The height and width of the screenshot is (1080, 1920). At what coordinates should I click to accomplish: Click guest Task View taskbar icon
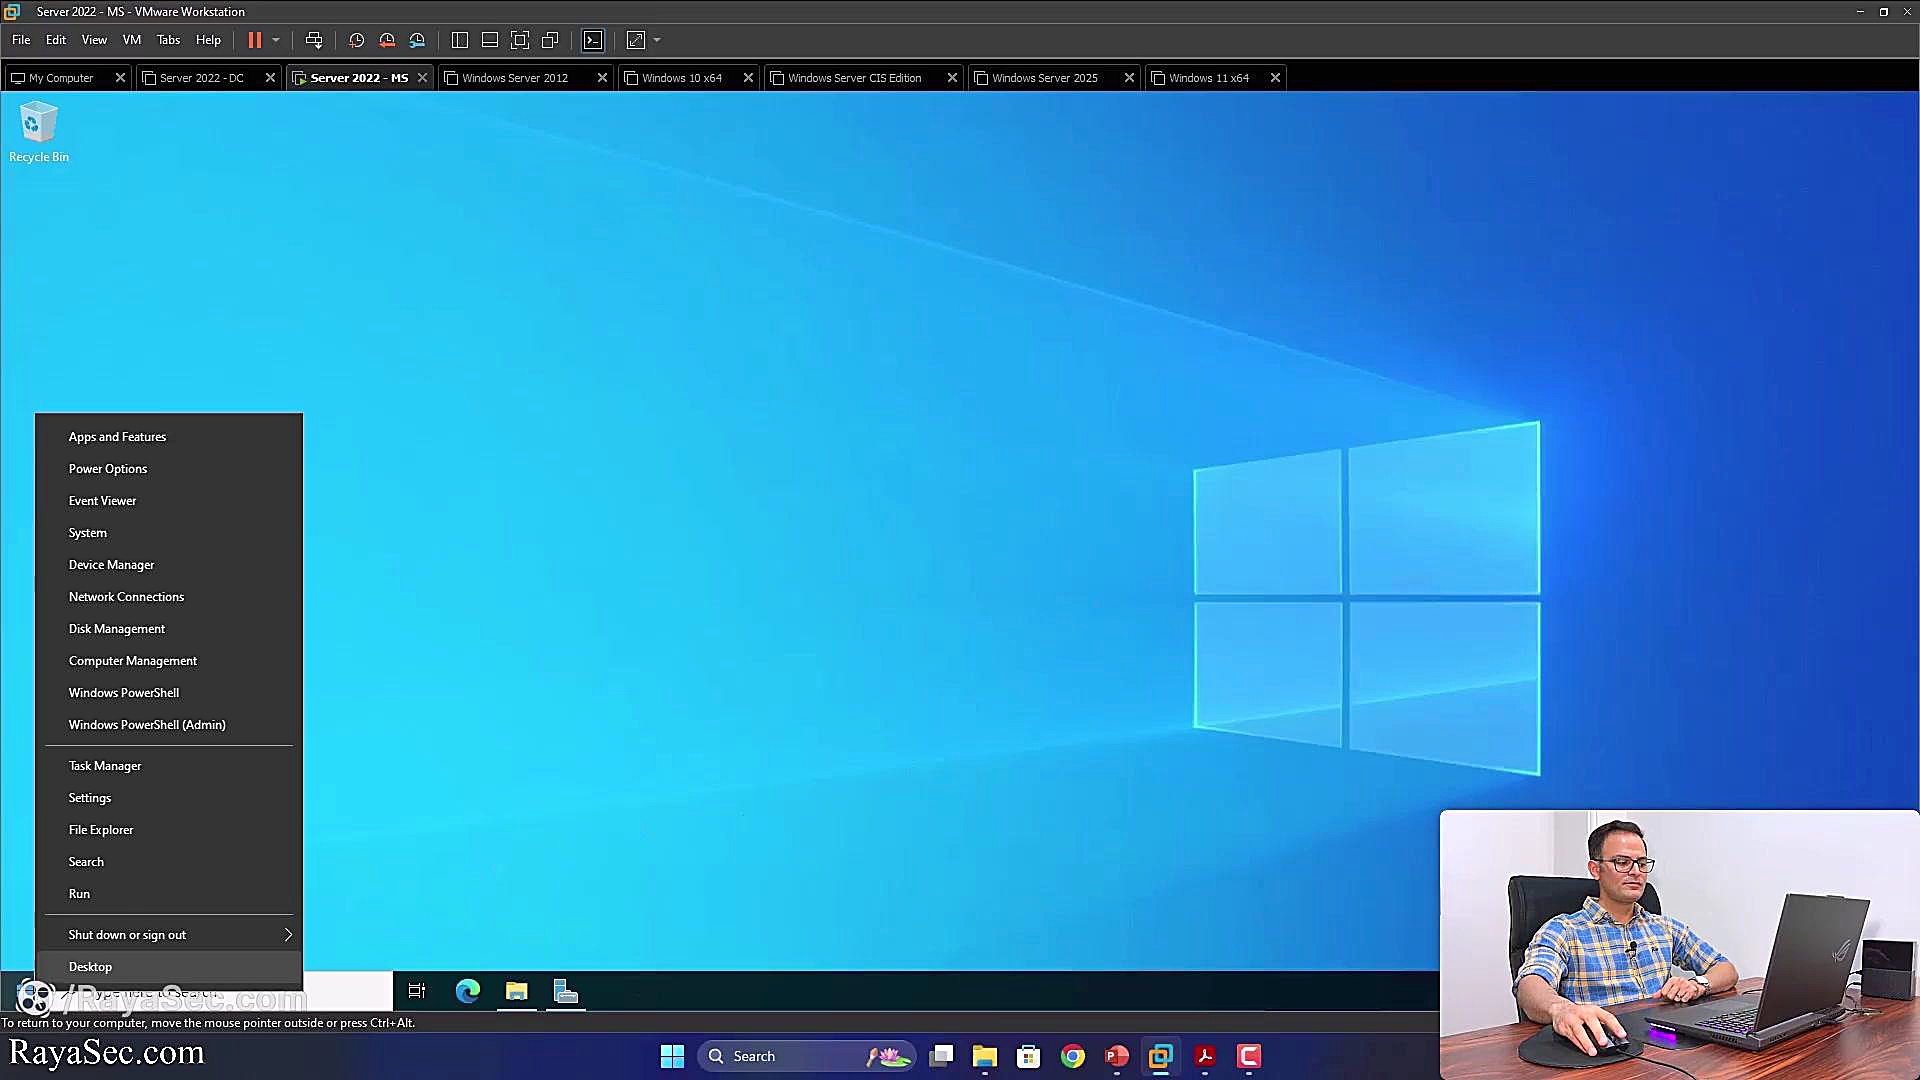[417, 991]
